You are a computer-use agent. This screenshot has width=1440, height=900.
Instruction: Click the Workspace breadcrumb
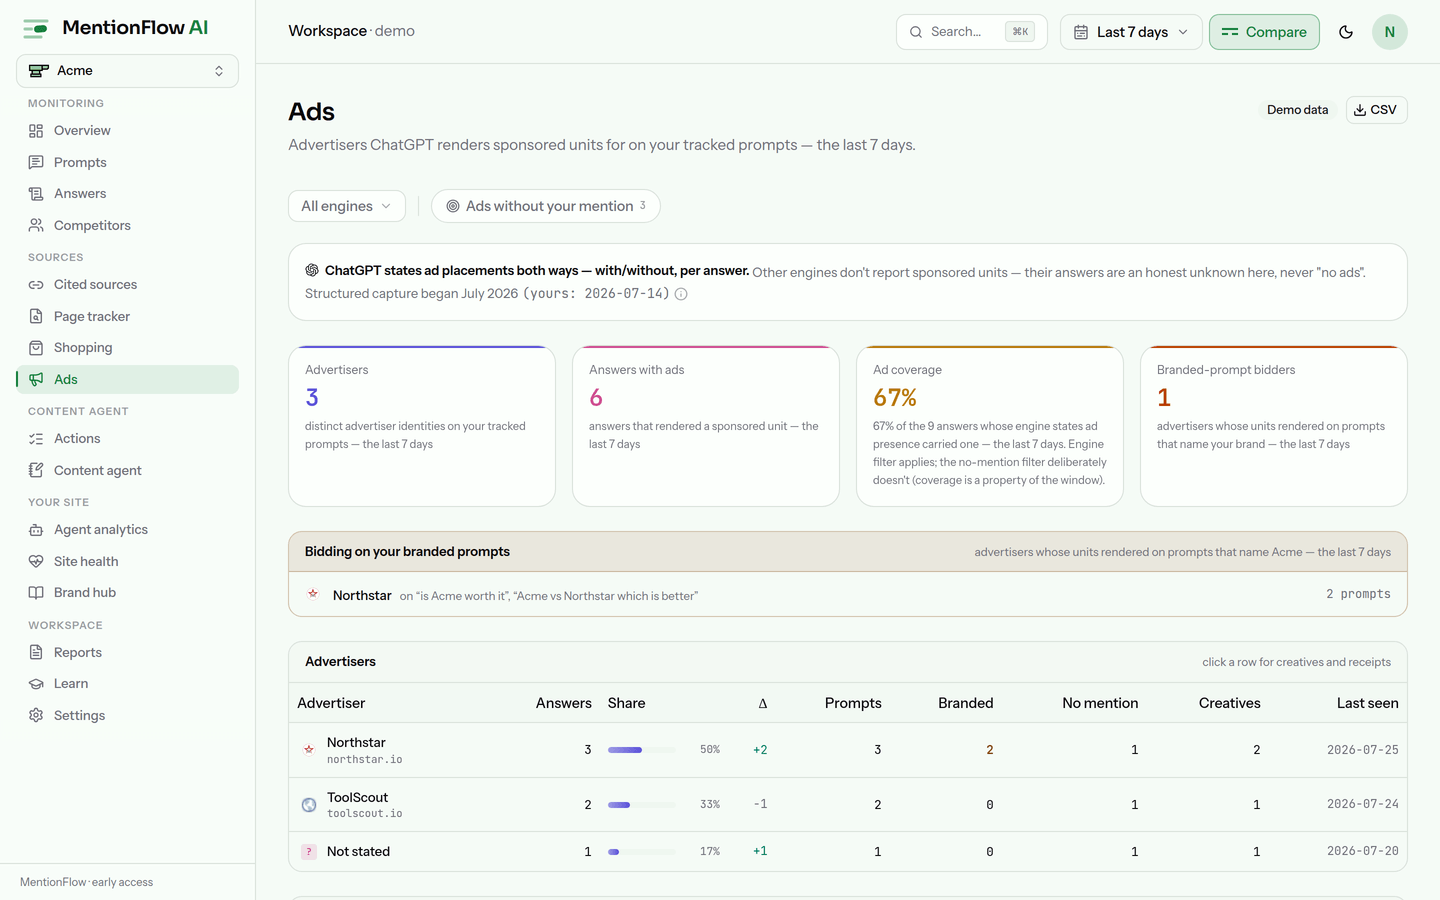(327, 31)
